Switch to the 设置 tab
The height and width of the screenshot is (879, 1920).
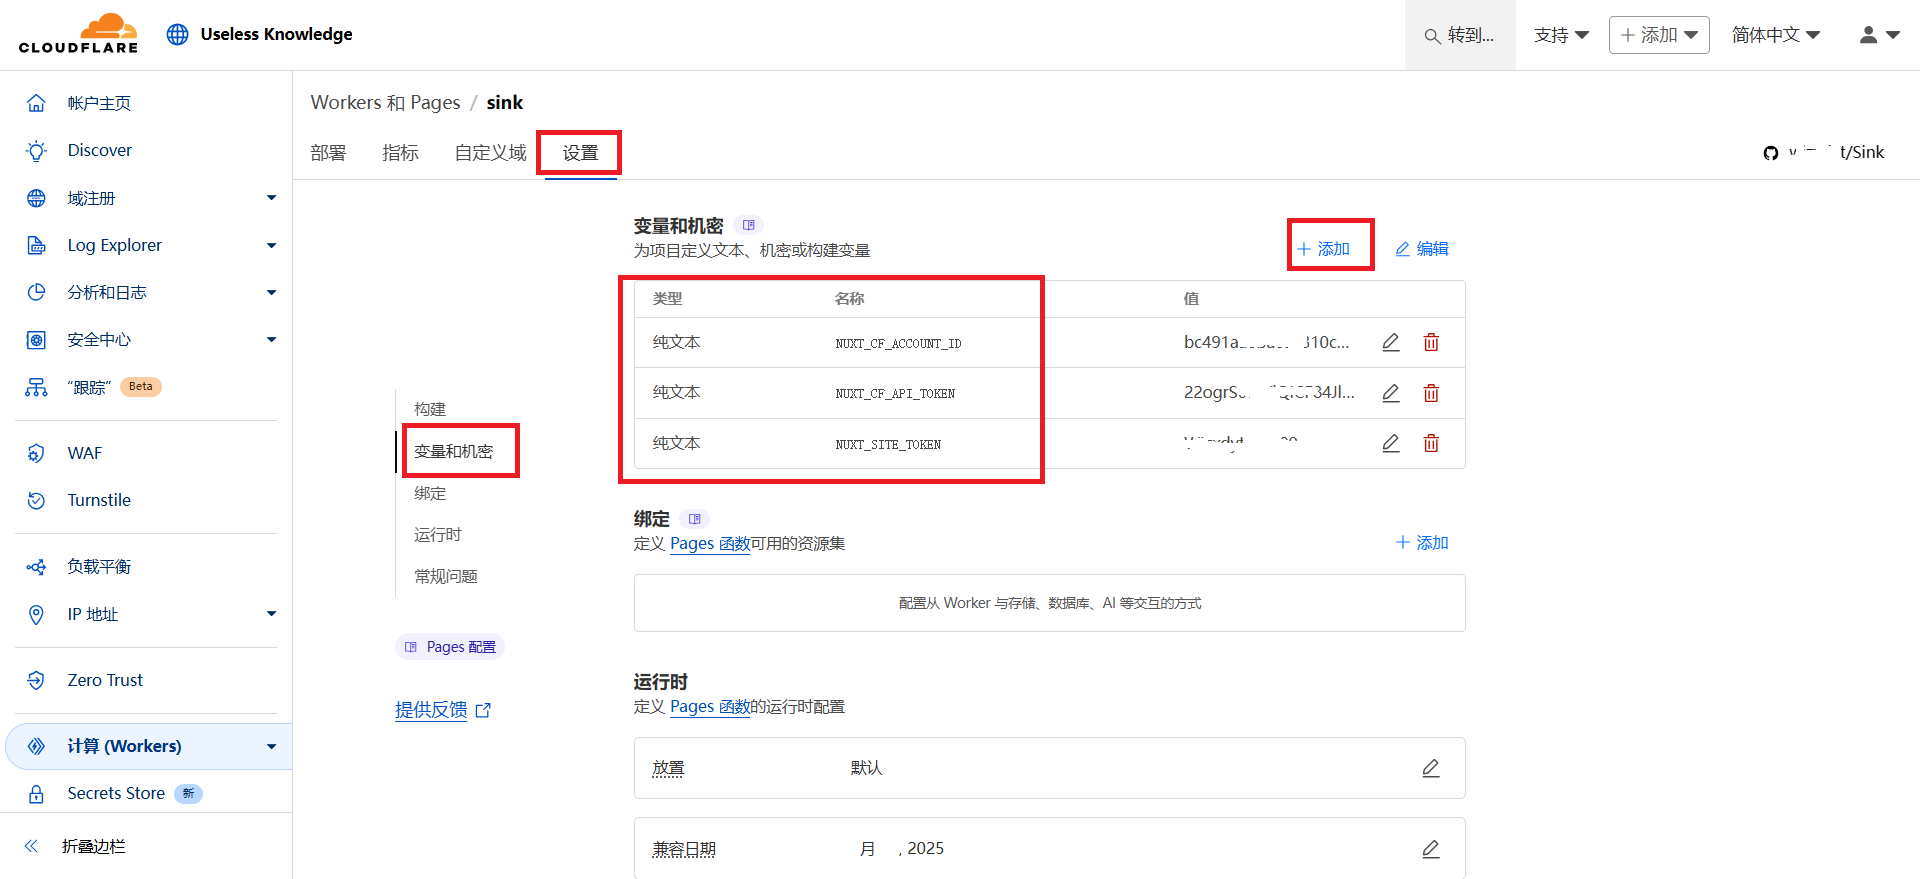[580, 153]
